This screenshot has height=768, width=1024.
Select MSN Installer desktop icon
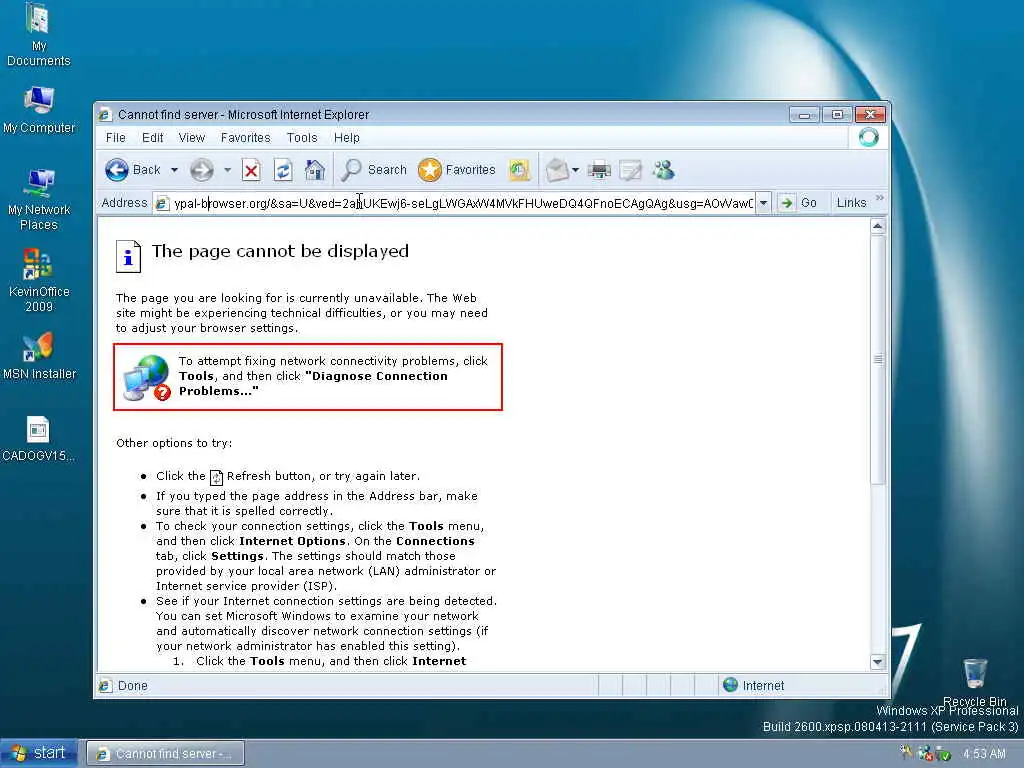point(39,356)
